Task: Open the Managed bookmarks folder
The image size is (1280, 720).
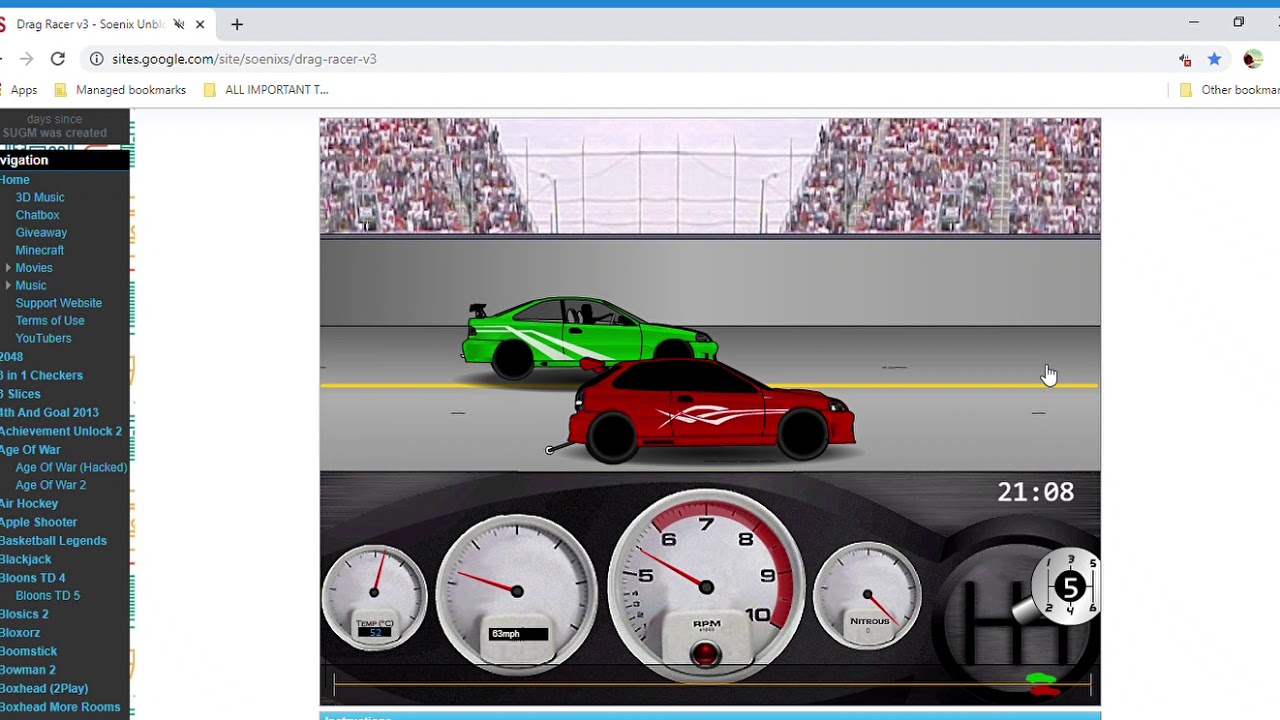Action: [x=119, y=90]
